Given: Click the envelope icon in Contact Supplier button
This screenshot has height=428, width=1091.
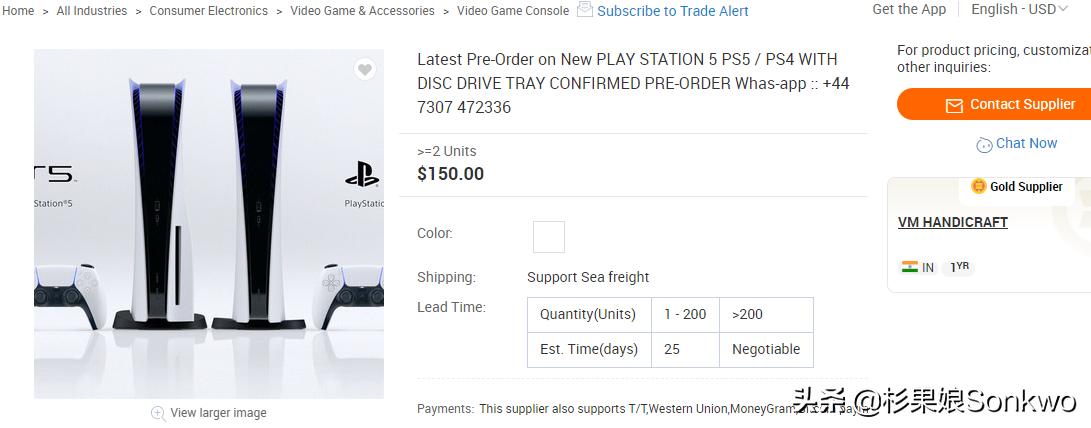Looking at the screenshot, I should click(x=954, y=105).
